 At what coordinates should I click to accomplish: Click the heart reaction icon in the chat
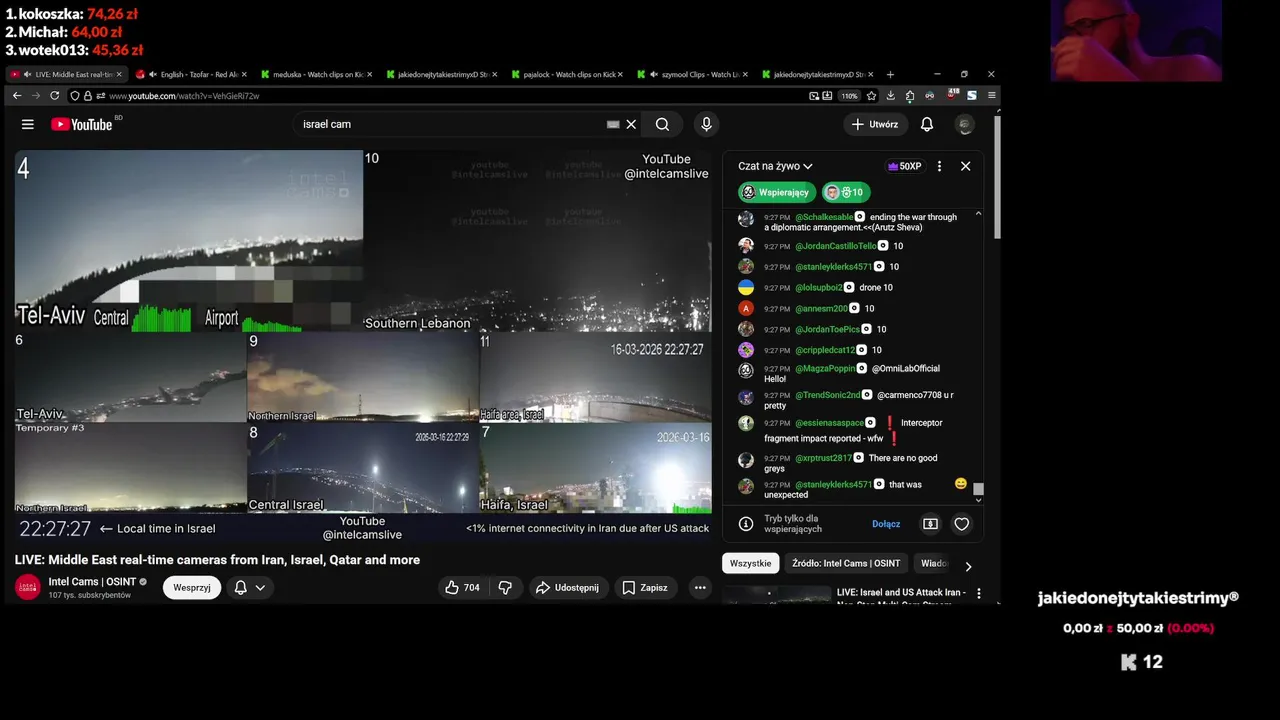tap(961, 524)
